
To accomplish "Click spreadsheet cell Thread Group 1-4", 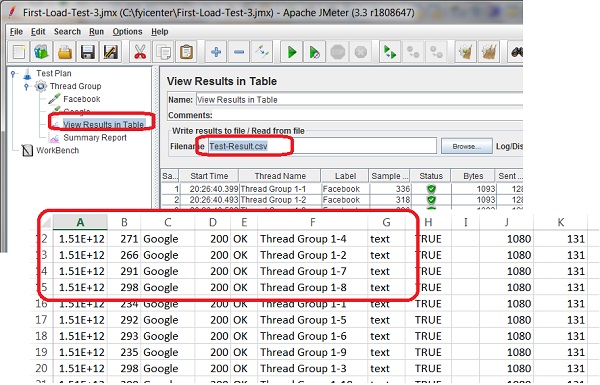I will (x=313, y=239).
